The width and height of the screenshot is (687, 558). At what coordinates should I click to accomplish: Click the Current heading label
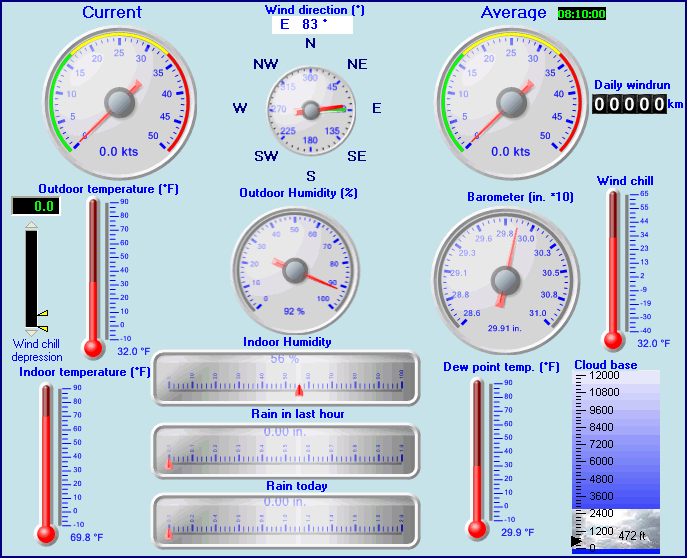[112, 12]
